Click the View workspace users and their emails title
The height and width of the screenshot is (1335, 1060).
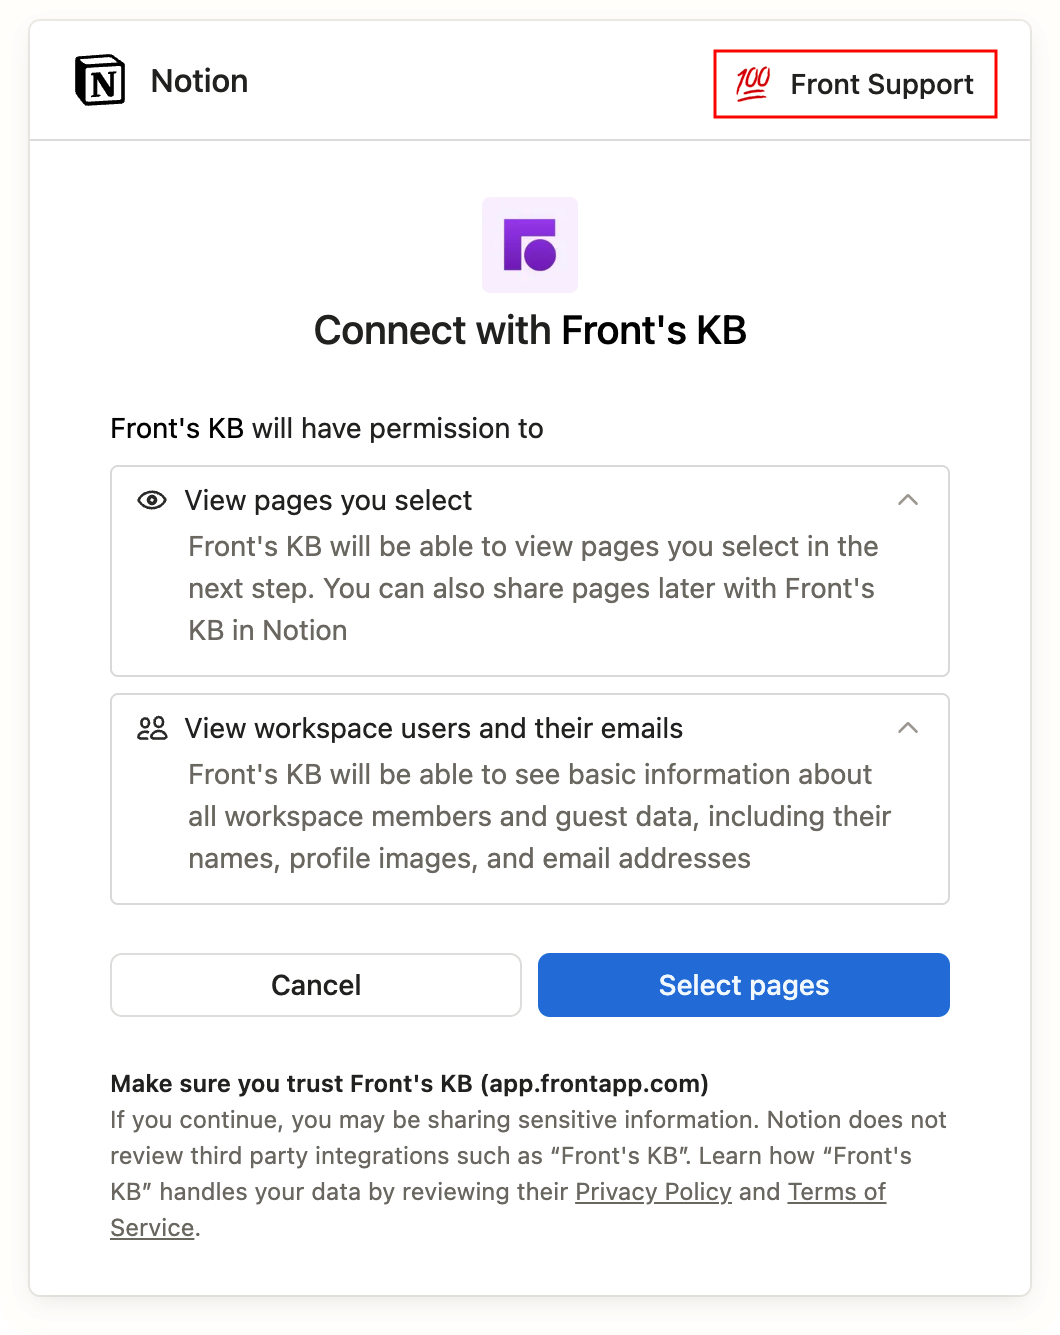[433, 728]
